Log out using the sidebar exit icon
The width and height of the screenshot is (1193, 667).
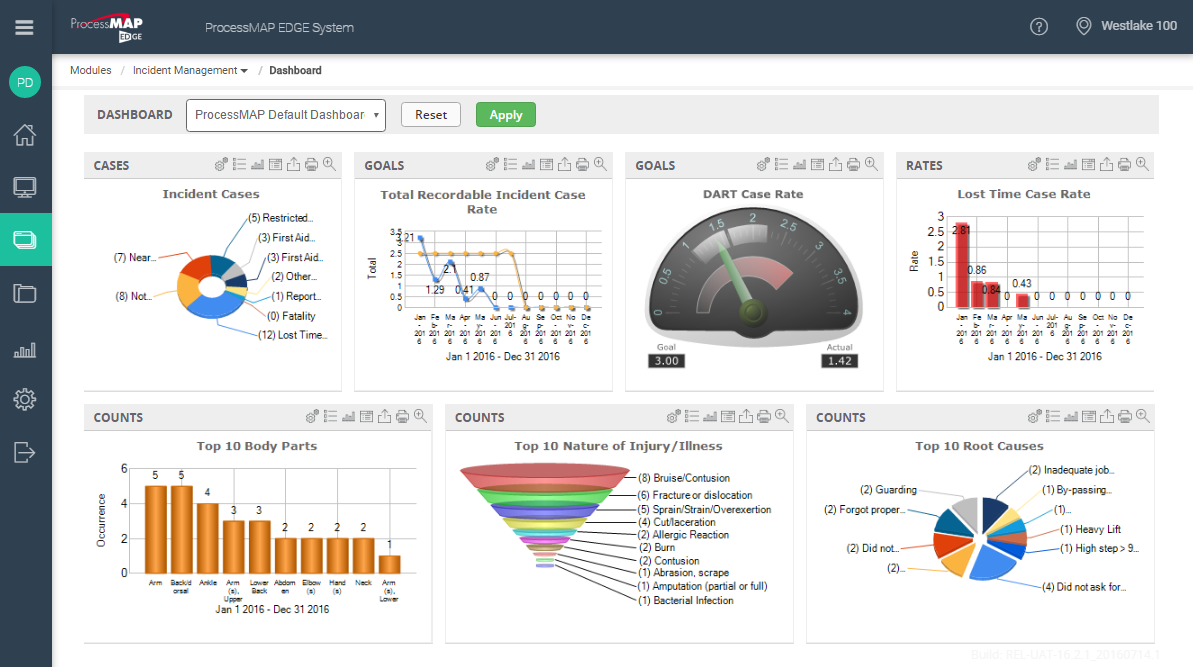click(25, 452)
